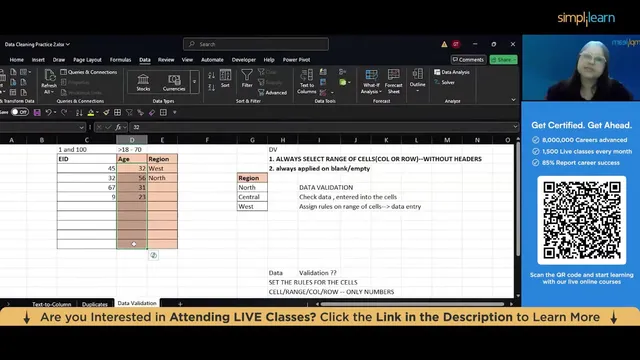Collapse the ribbon chevron
The height and width of the screenshot is (360, 640).
pos(513,100)
